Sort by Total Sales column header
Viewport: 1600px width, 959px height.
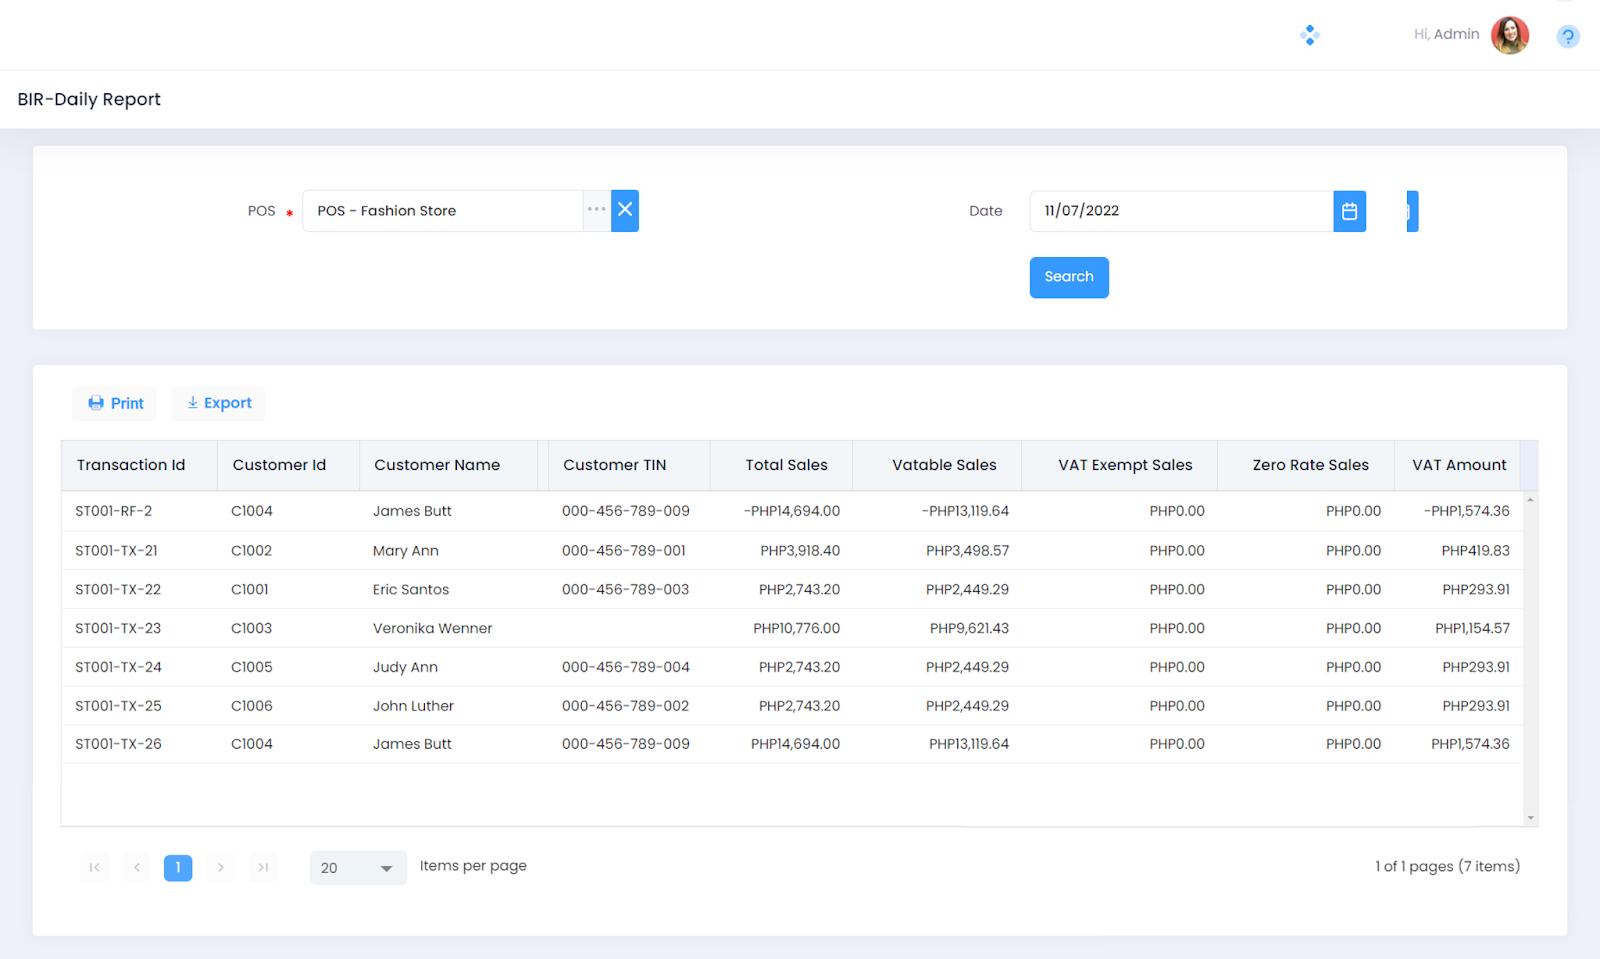pos(786,465)
